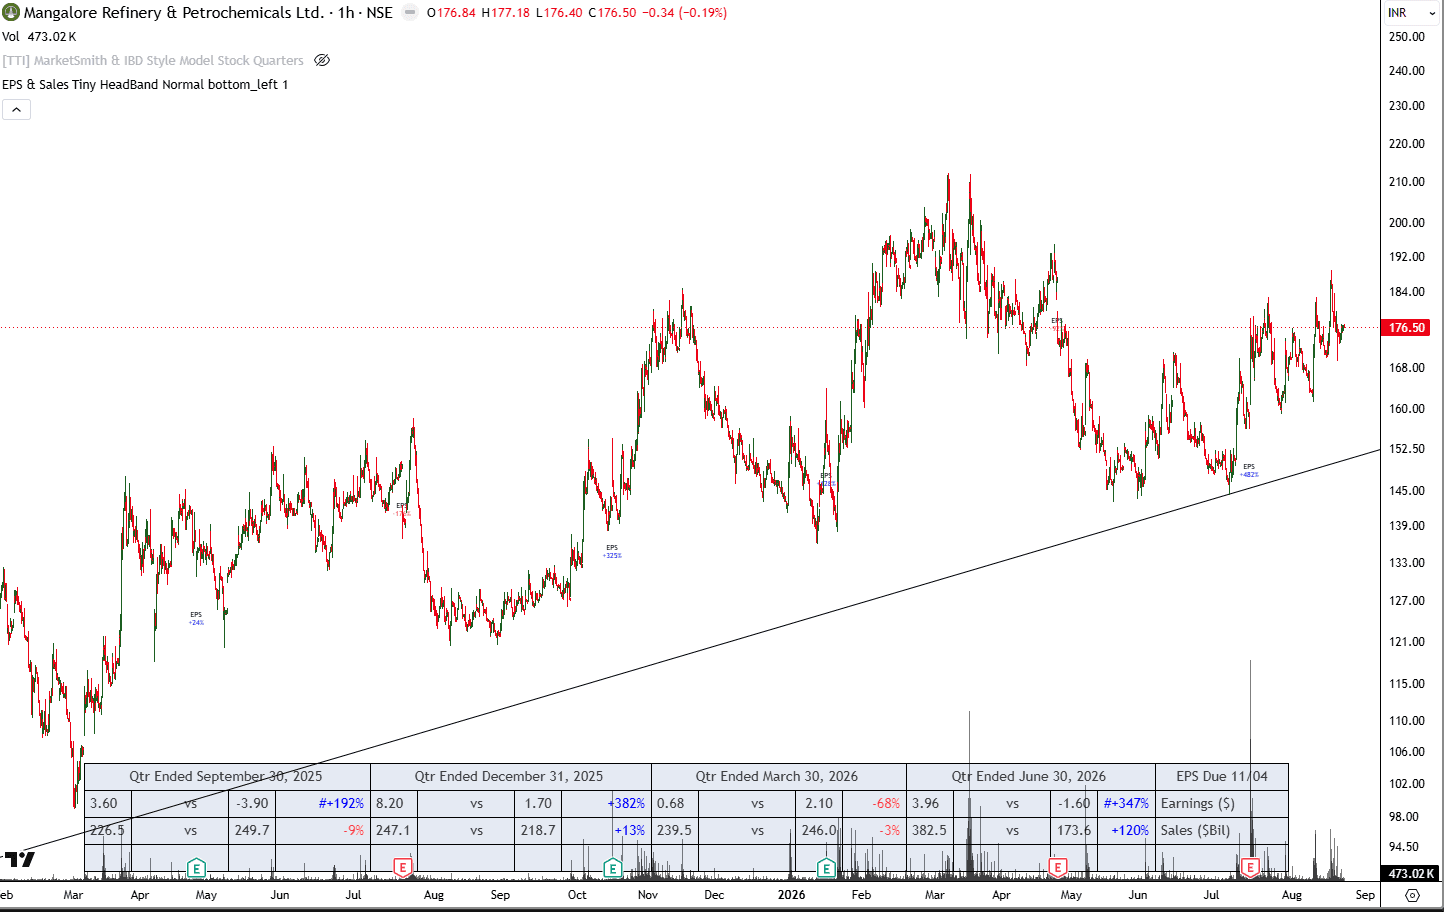The image size is (1444, 912).
Task: Open the green E earnings marker under September 30, 2025 column
Action: pyautogui.click(x=196, y=868)
